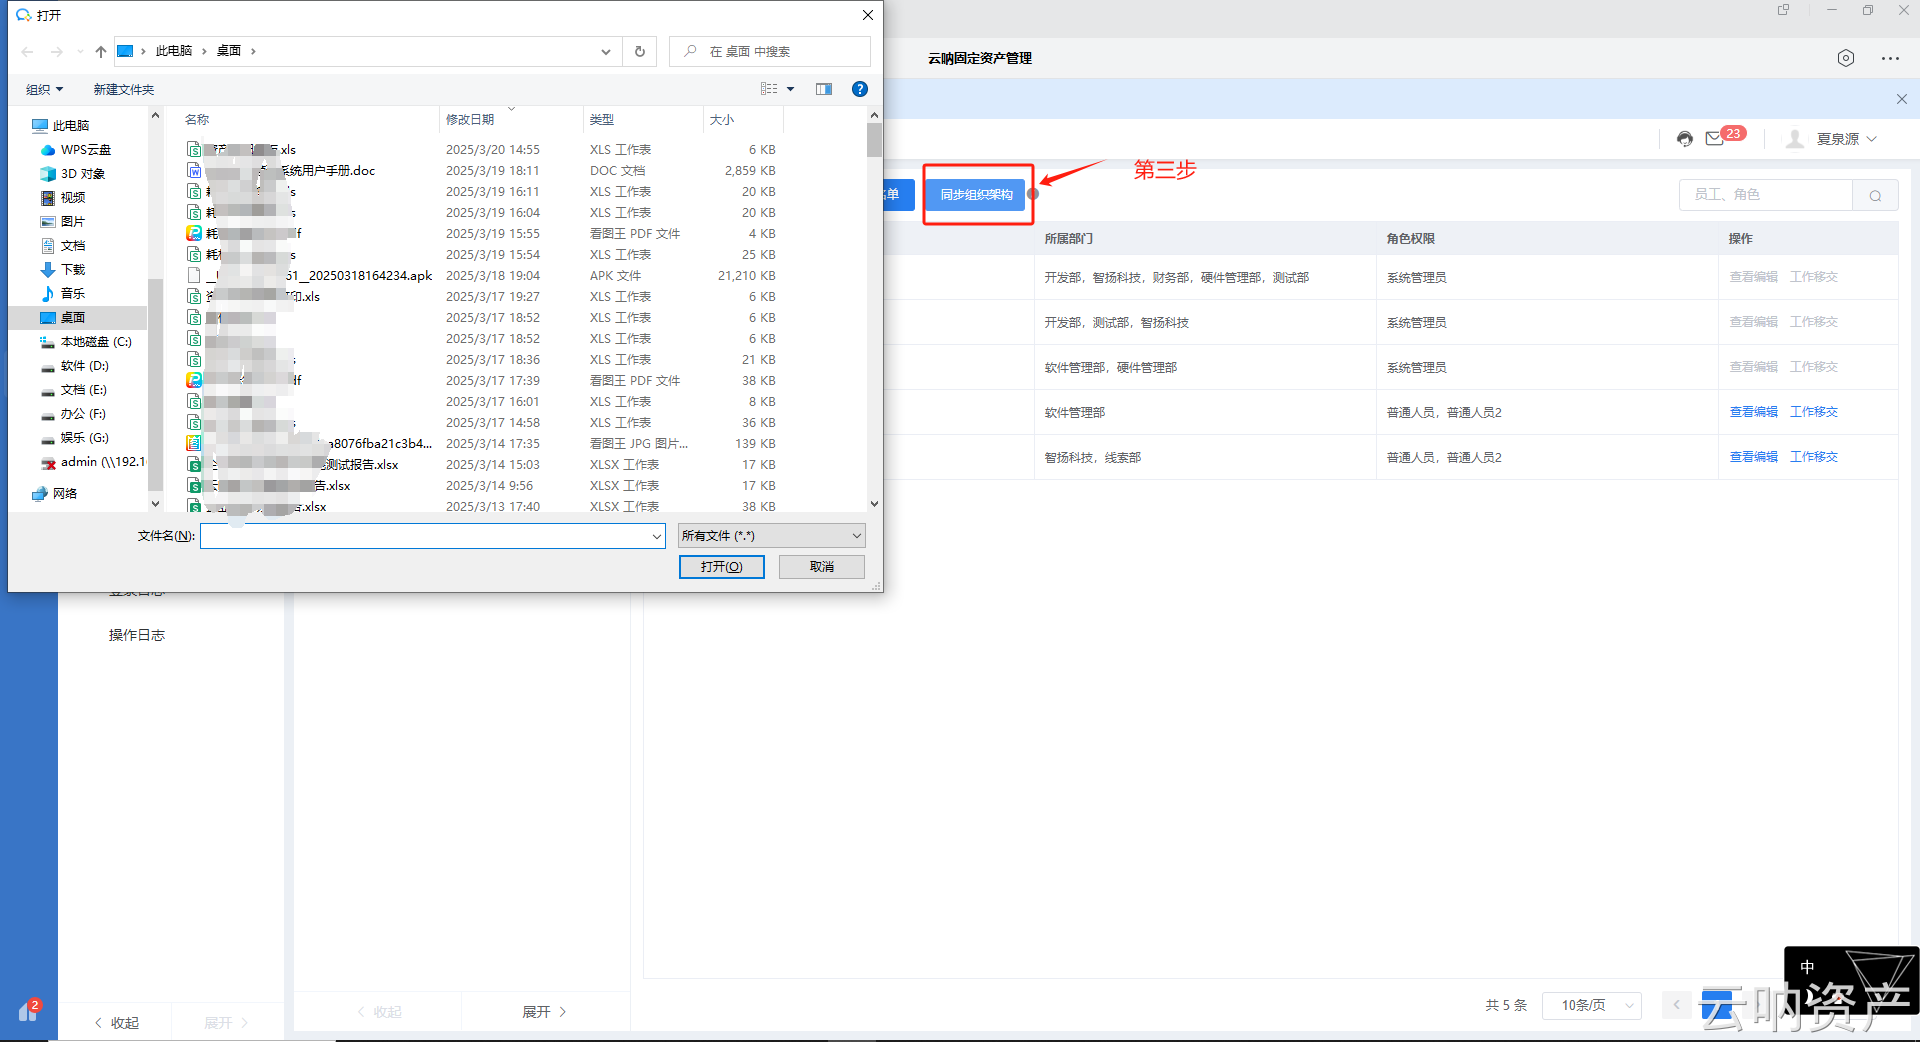Open file dialog help
The width and height of the screenshot is (1920, 1042).
coord(860,89)
